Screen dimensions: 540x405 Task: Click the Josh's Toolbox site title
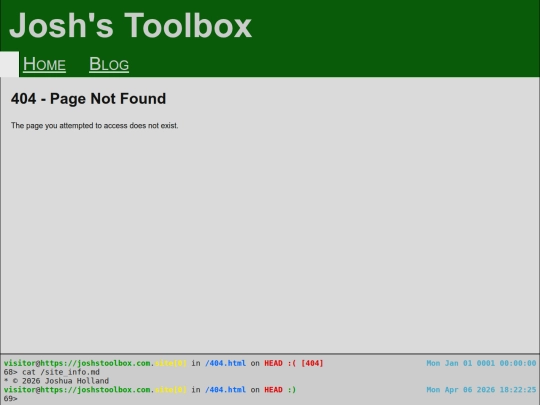[x=131, y=25]
